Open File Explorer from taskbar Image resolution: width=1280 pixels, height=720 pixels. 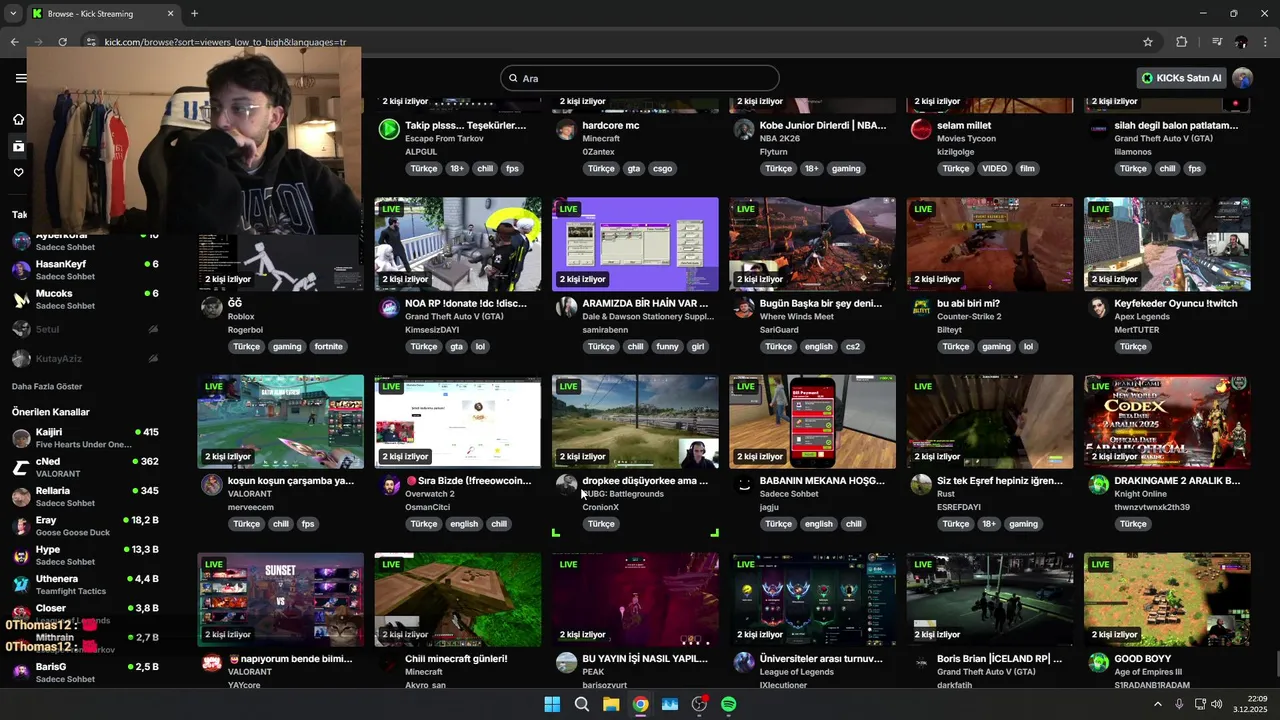point(611,704)
